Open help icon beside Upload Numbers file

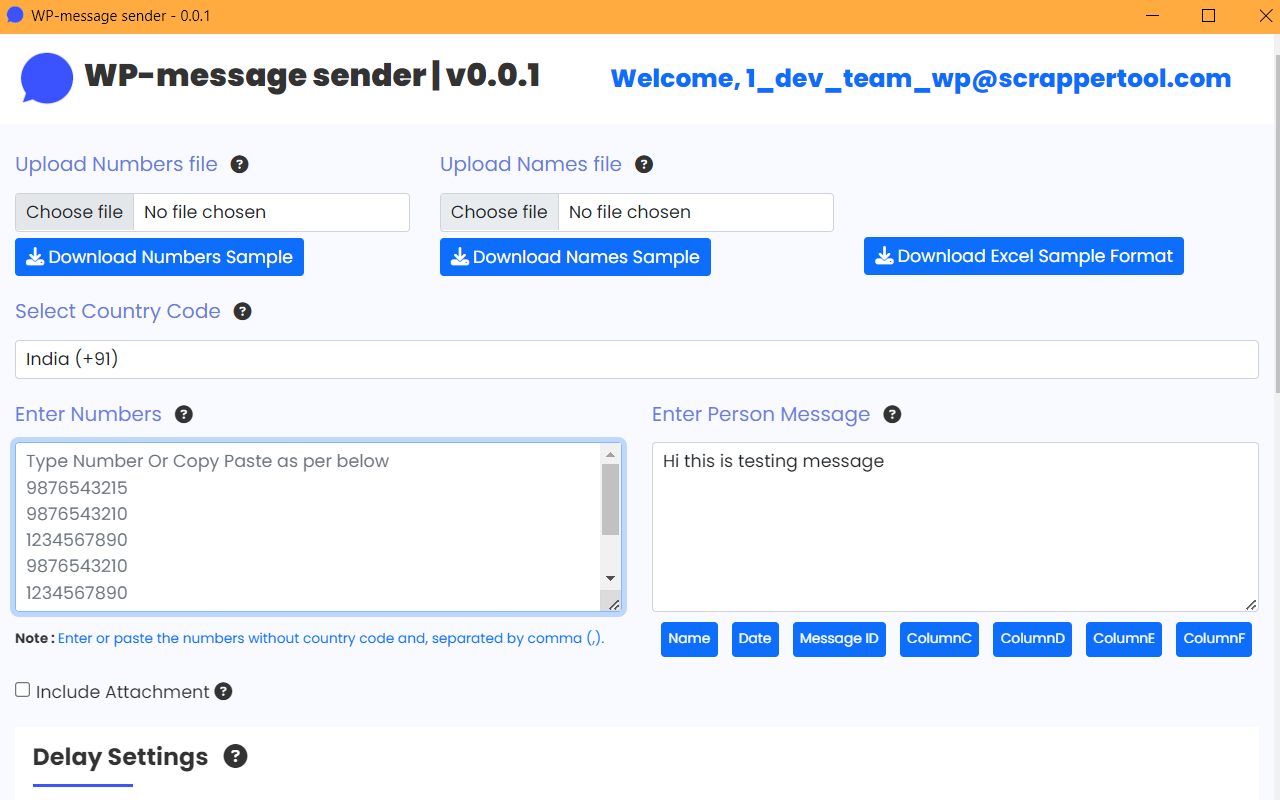(239, 164)
